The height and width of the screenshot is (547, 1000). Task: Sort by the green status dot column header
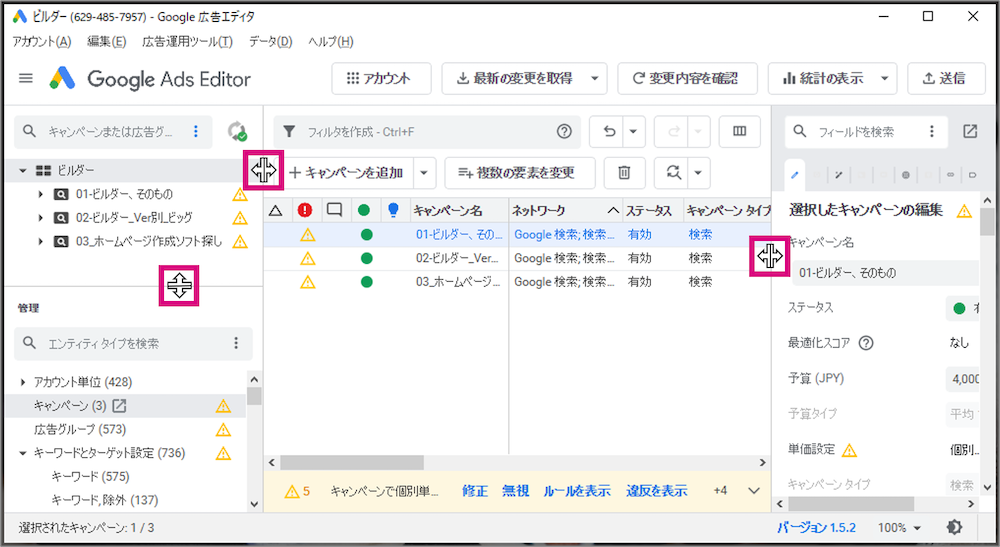pyautogui.click(x=364, y=210)
